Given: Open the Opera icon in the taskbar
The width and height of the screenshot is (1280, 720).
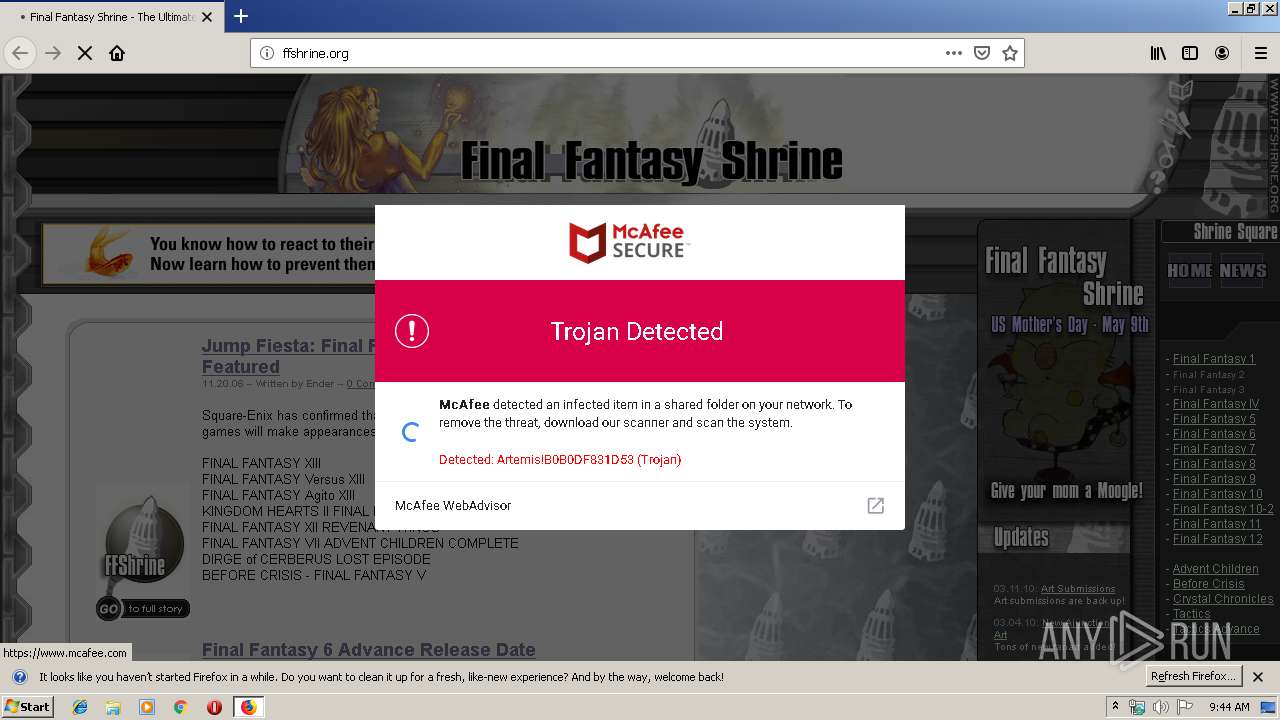Looking at the screenshot, I should coord(214,707).
